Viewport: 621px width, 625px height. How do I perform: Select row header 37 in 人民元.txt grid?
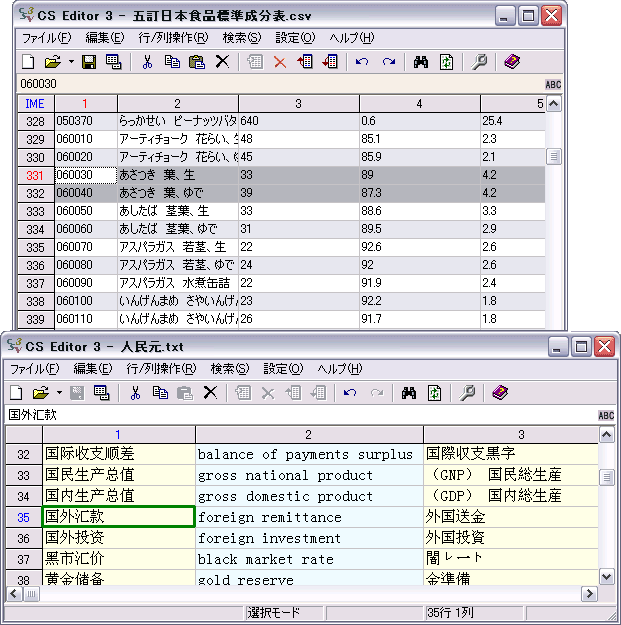point(24,559)
